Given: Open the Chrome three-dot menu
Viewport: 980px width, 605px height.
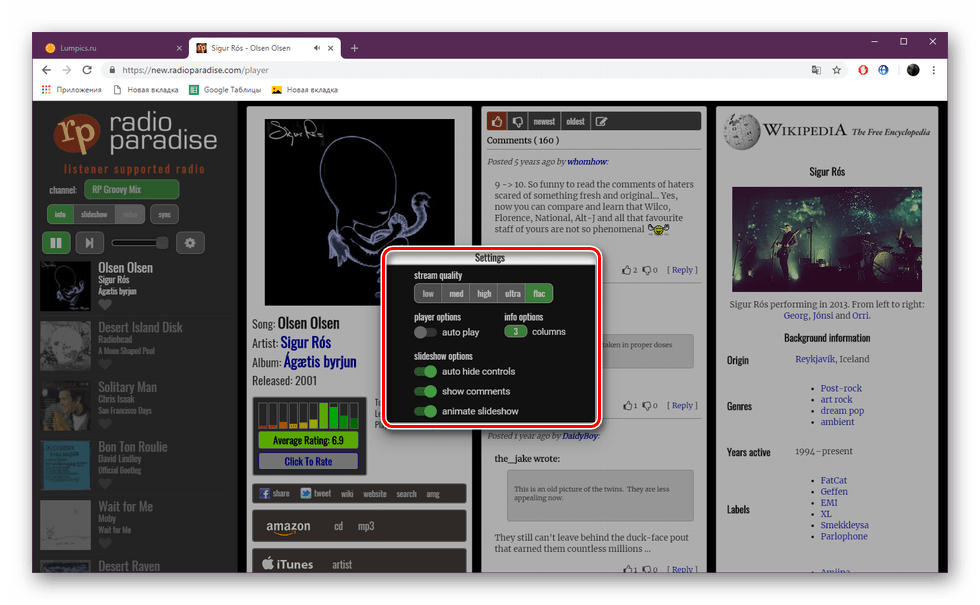Looking at the screenshot, I should point(933,70).
